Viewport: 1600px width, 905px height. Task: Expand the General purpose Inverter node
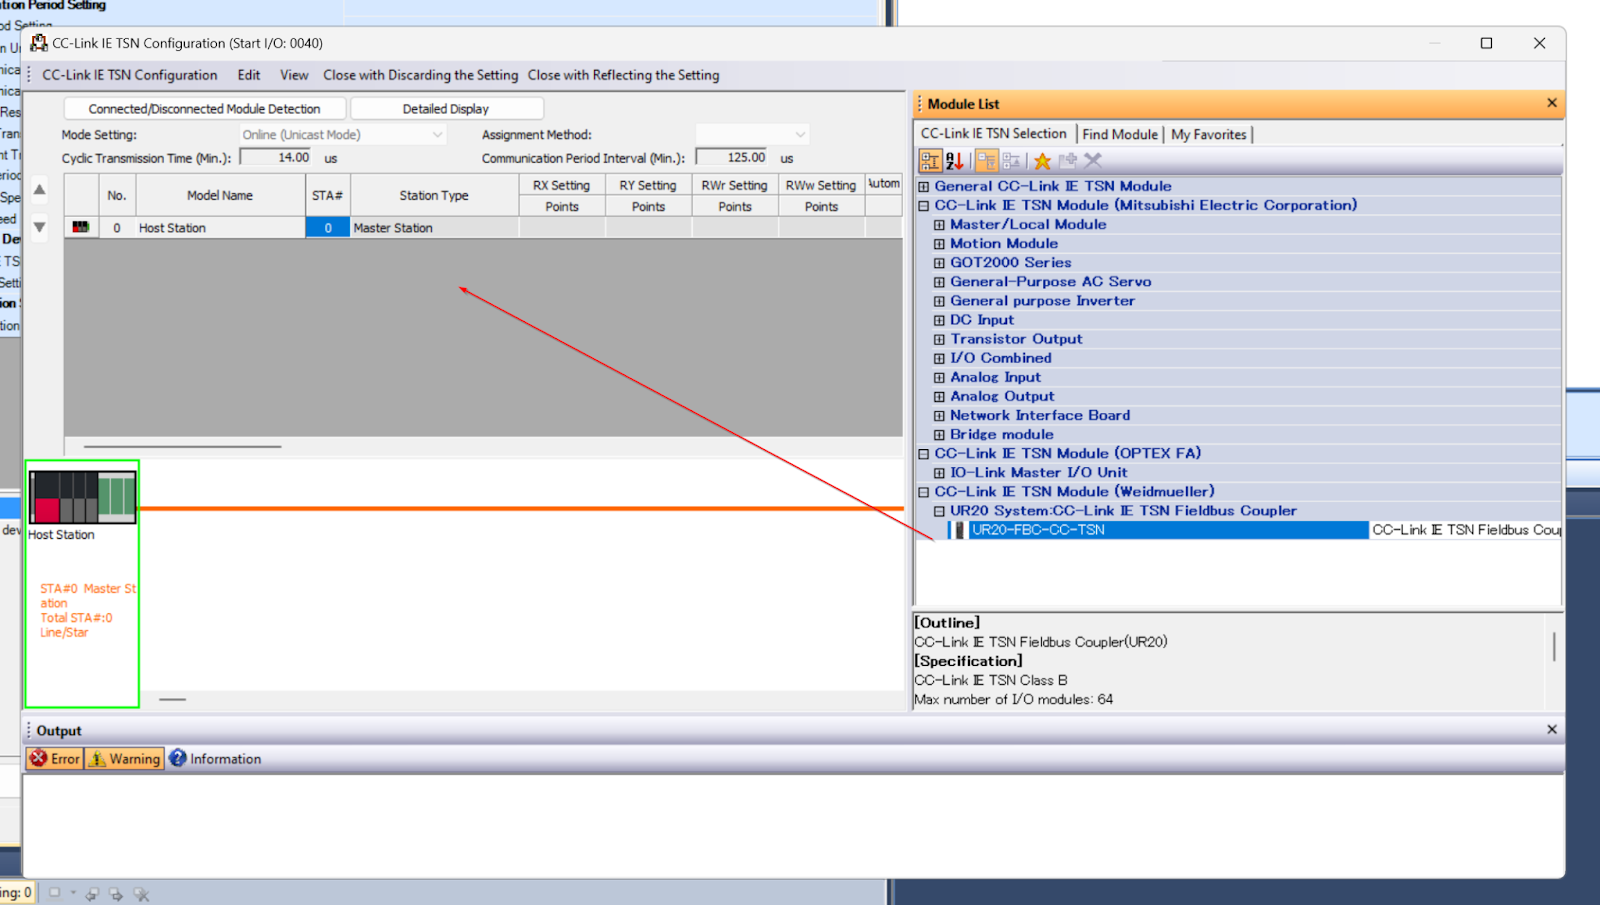tap(939, 301)
